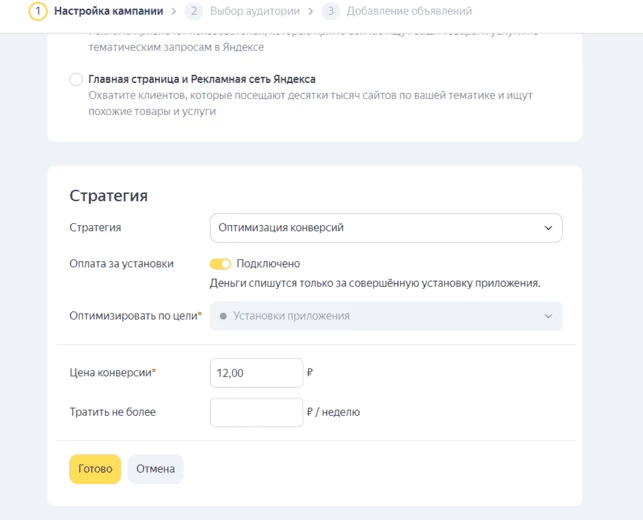Image resolution: width=643 pixels, height=520 pixels.
Task: Click chevron arrow after Выбор аудитории
Action: (311, 11)
